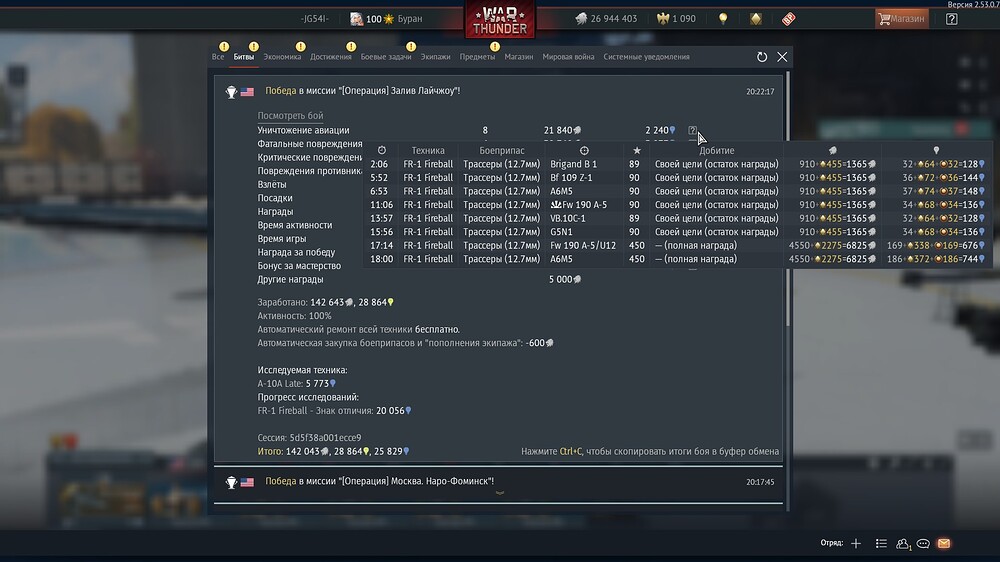Image resolution: width=1000 pixels, height=562 pixels.
Task: Open the Боевые задачи tab
Action: [386, 57]
